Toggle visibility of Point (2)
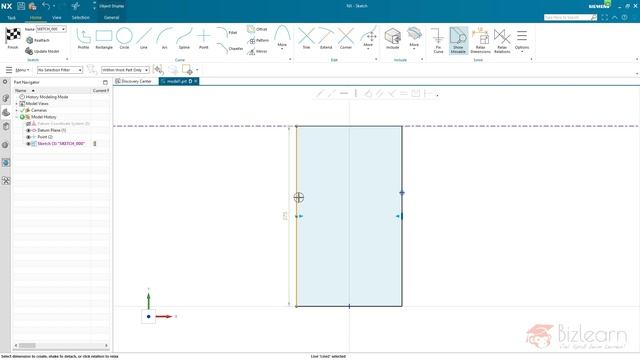The height and width of the screenshot is (360, 640). click(28, 137)
